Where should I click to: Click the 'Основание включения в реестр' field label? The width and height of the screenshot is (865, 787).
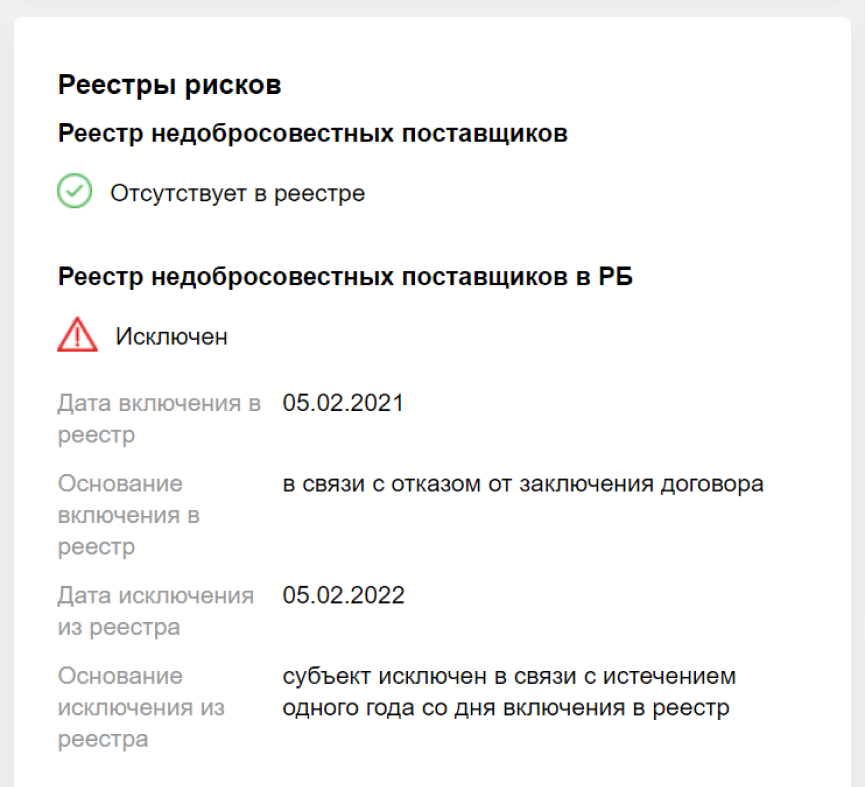pos(120,514)
